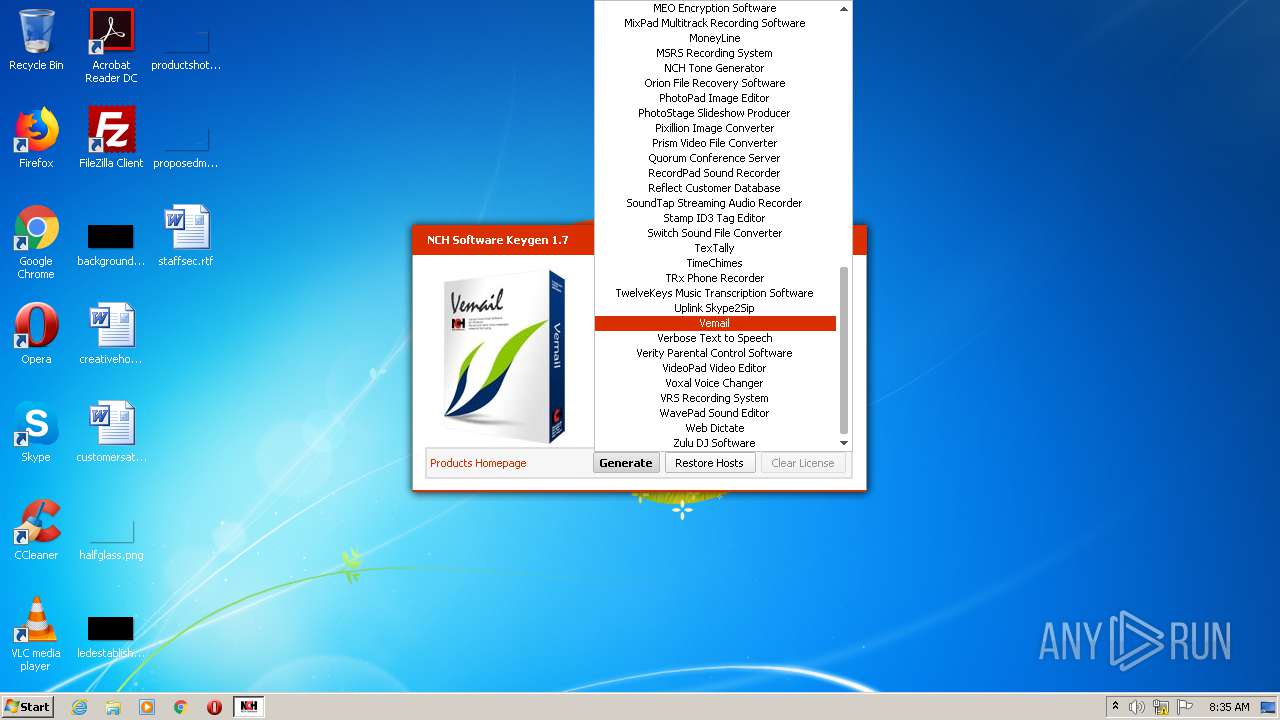The image size is (1280, 720).
Task: Launch Opera desktop shortcut
Action: pyautogui.click(x=36, y=334)
